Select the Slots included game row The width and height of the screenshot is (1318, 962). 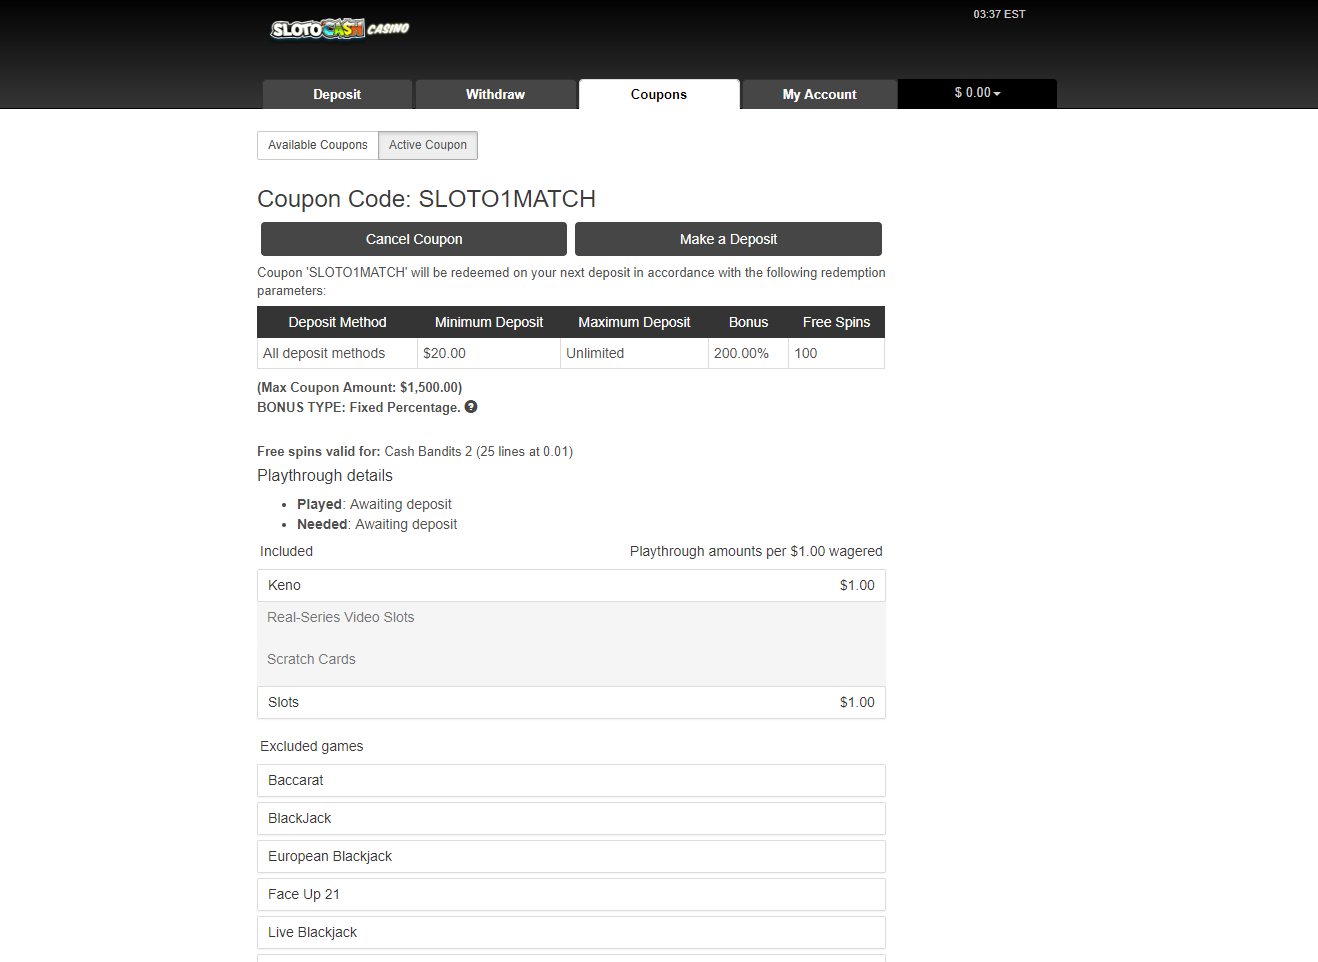(x=571, y=702)
